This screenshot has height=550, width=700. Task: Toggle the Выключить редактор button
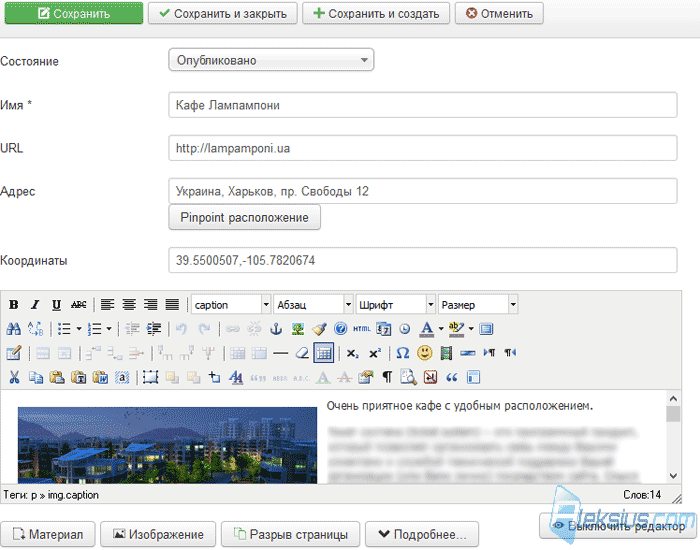pyautogui.click(x=618, y=526)
